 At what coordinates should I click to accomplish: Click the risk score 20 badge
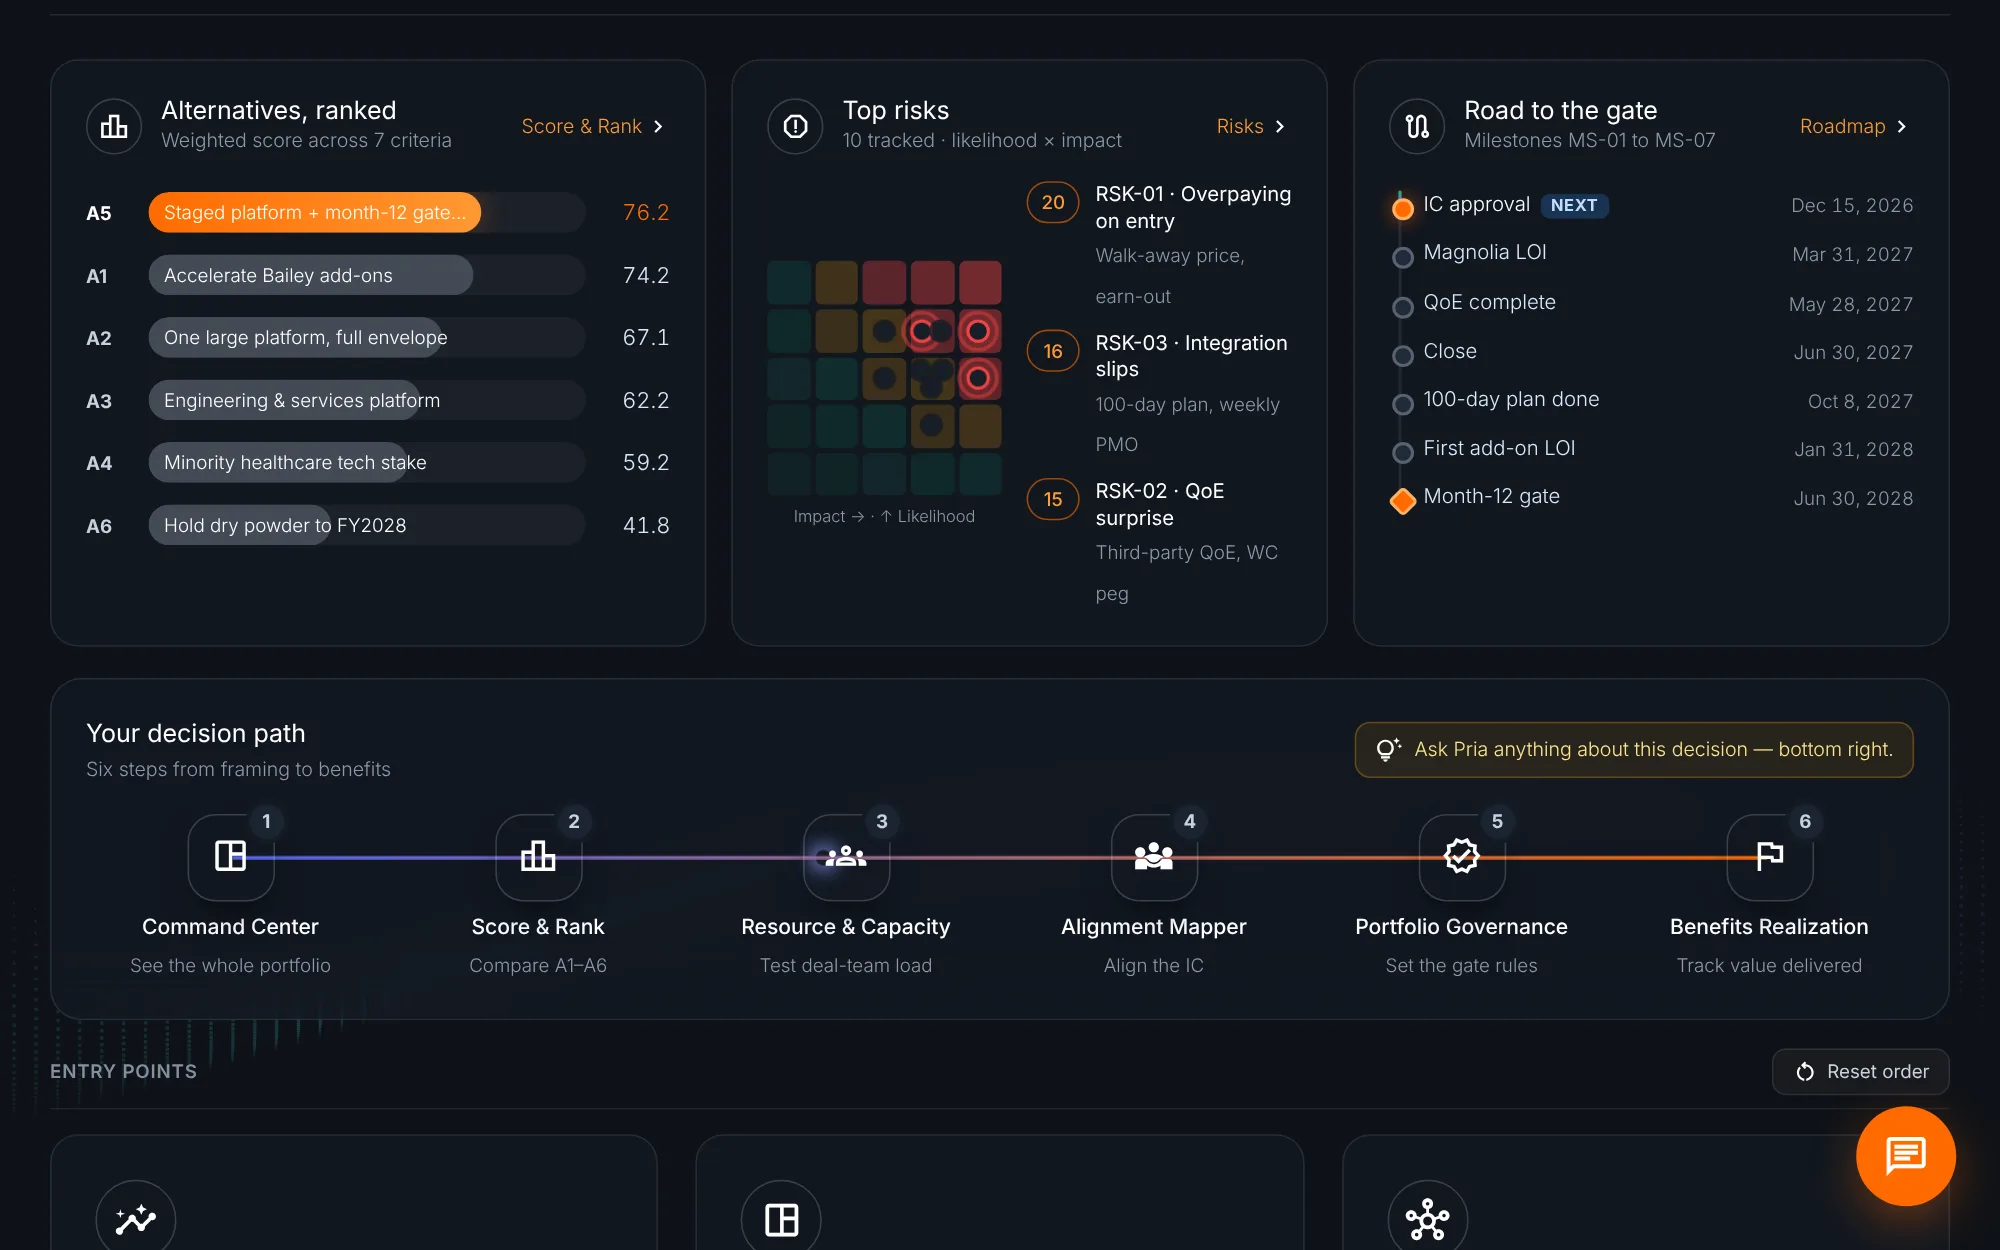pos(1053,203)
